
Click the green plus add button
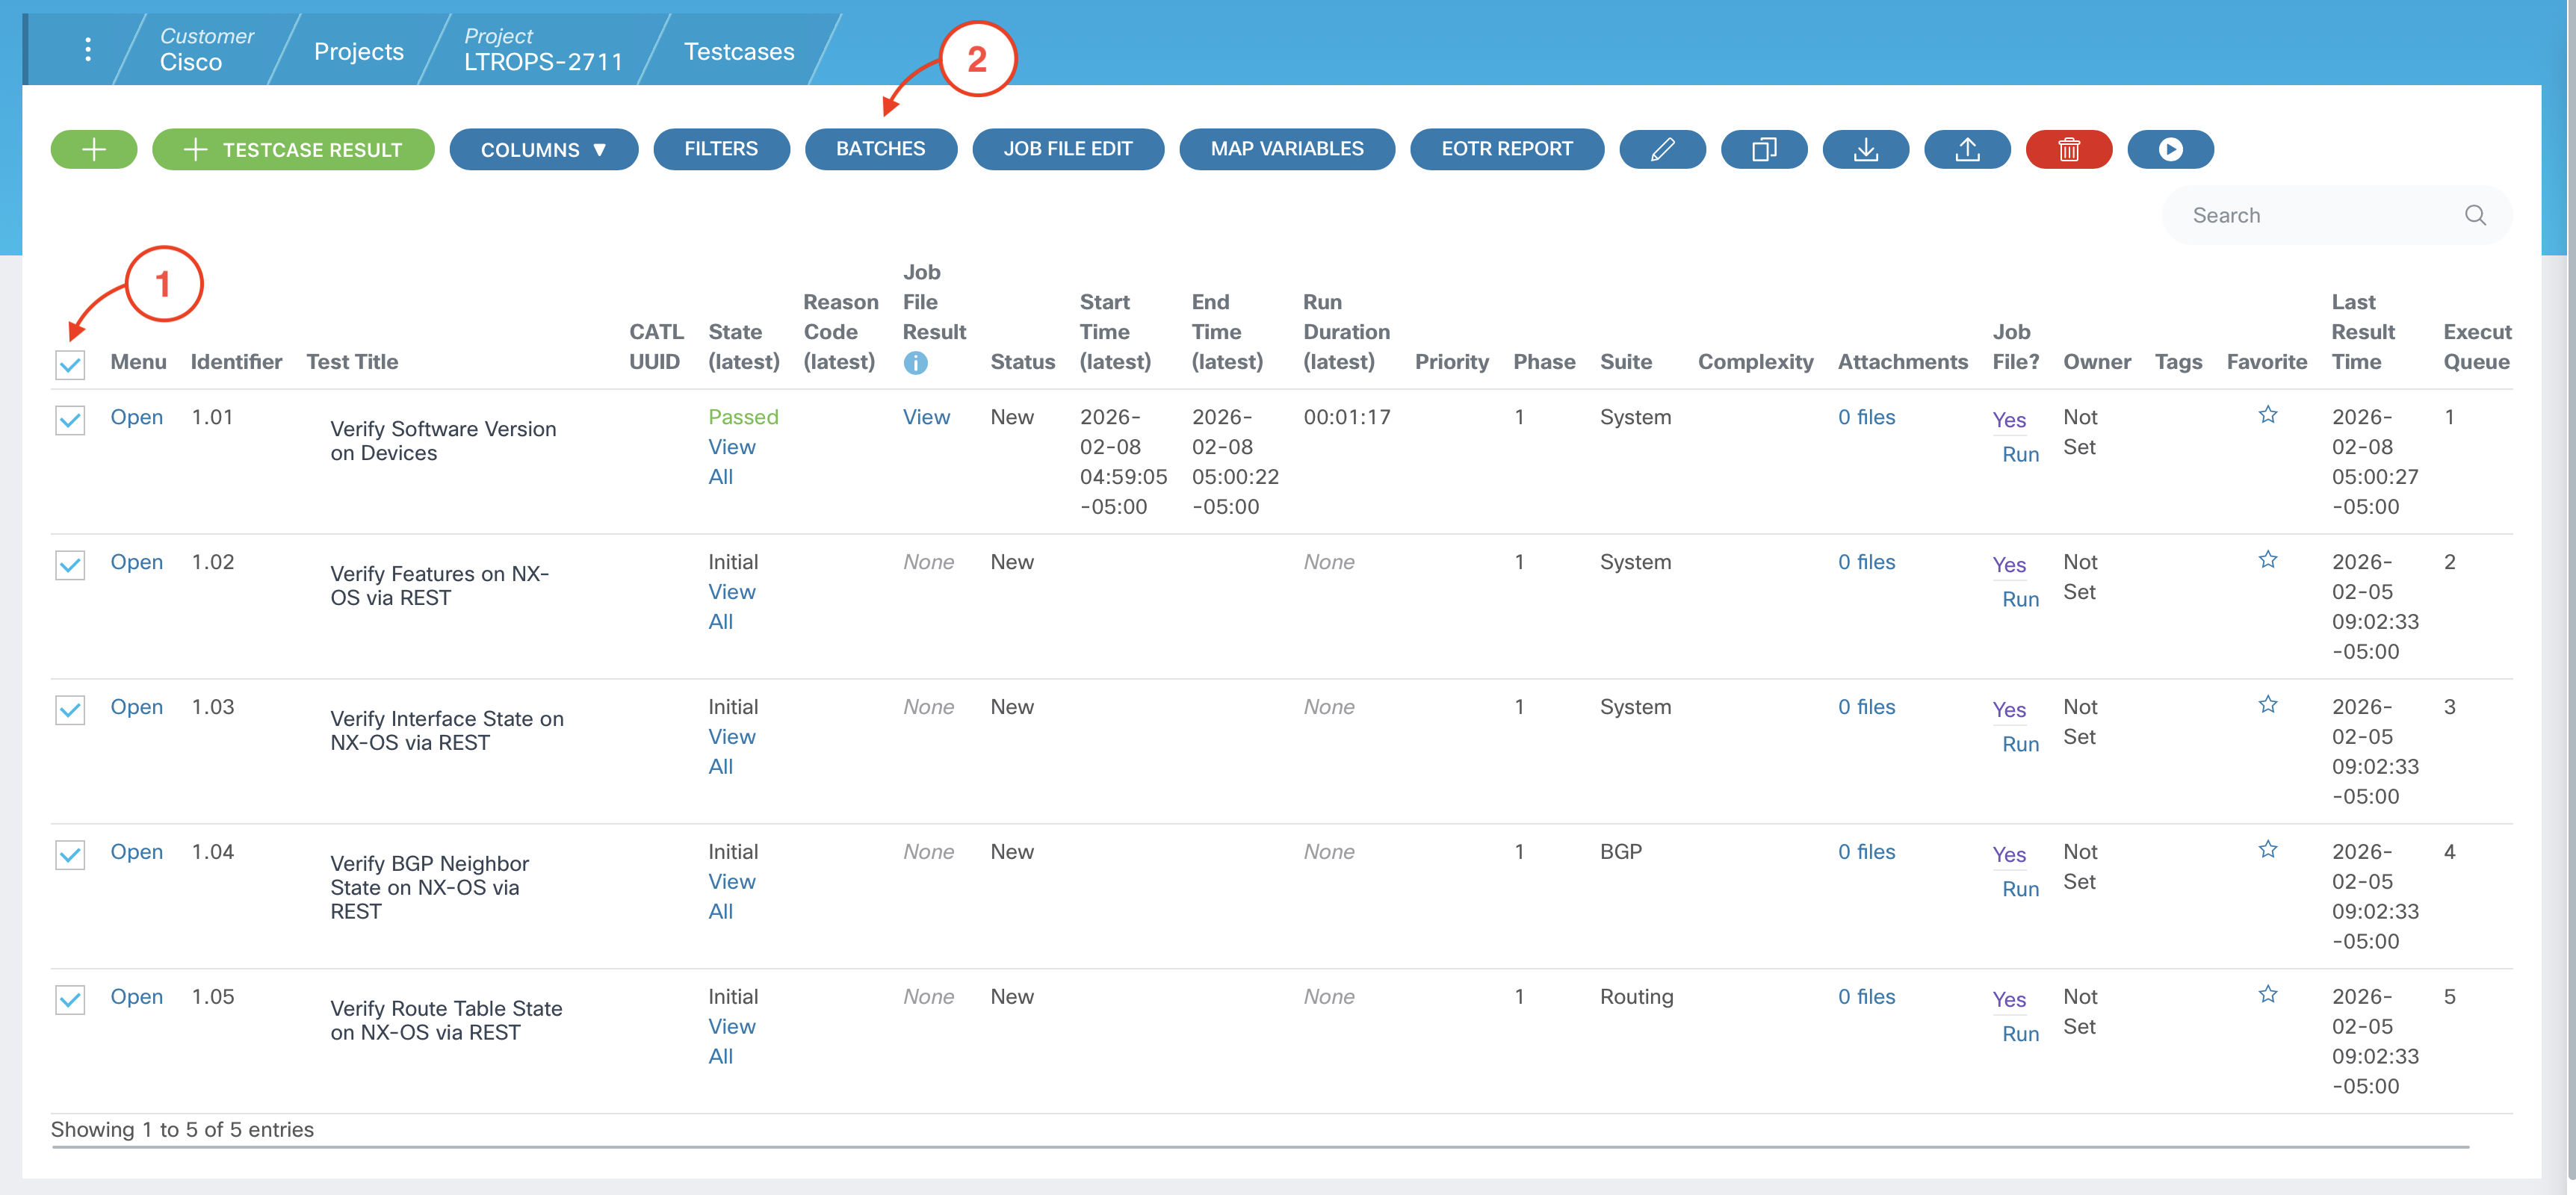pos(93,150)
